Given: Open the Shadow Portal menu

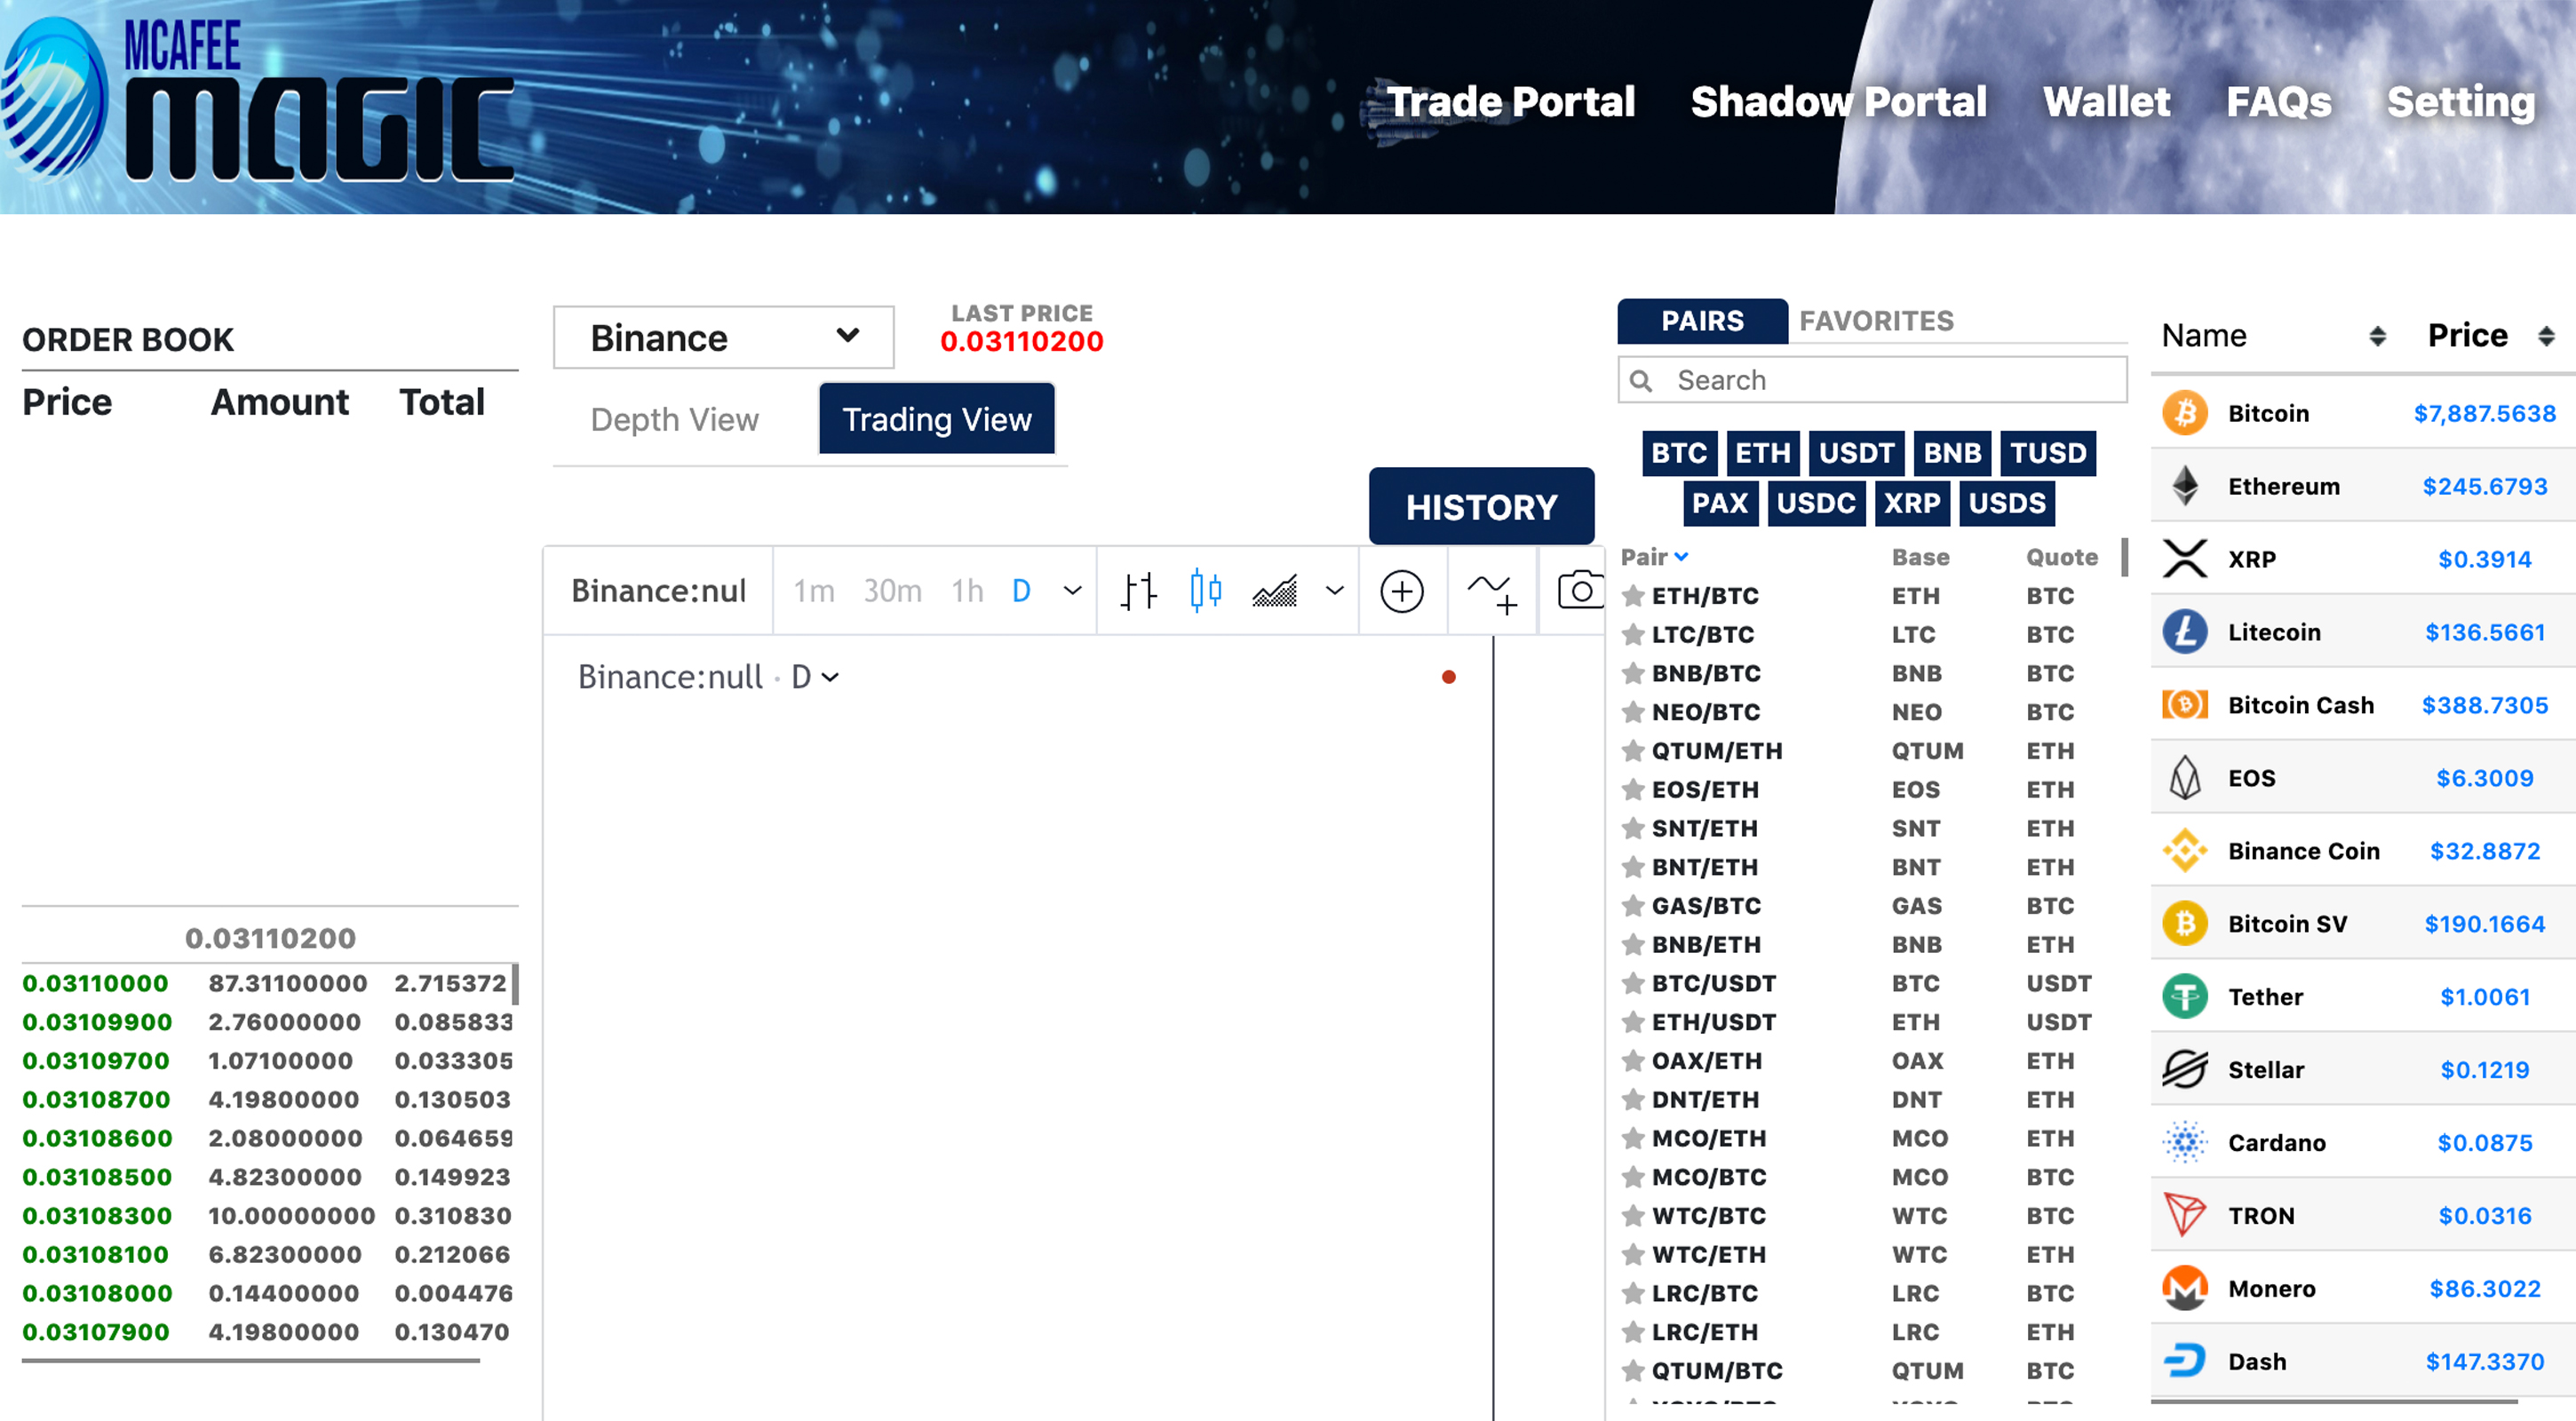Looking at the screenshot, I should click(1838, 101).
